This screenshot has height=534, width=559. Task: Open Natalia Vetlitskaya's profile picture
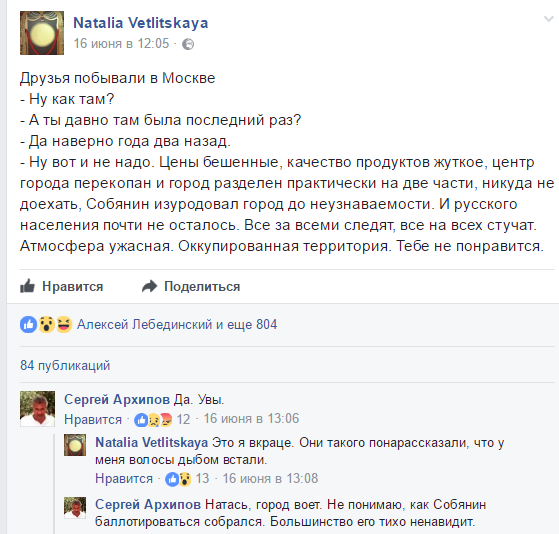point(42,33)
